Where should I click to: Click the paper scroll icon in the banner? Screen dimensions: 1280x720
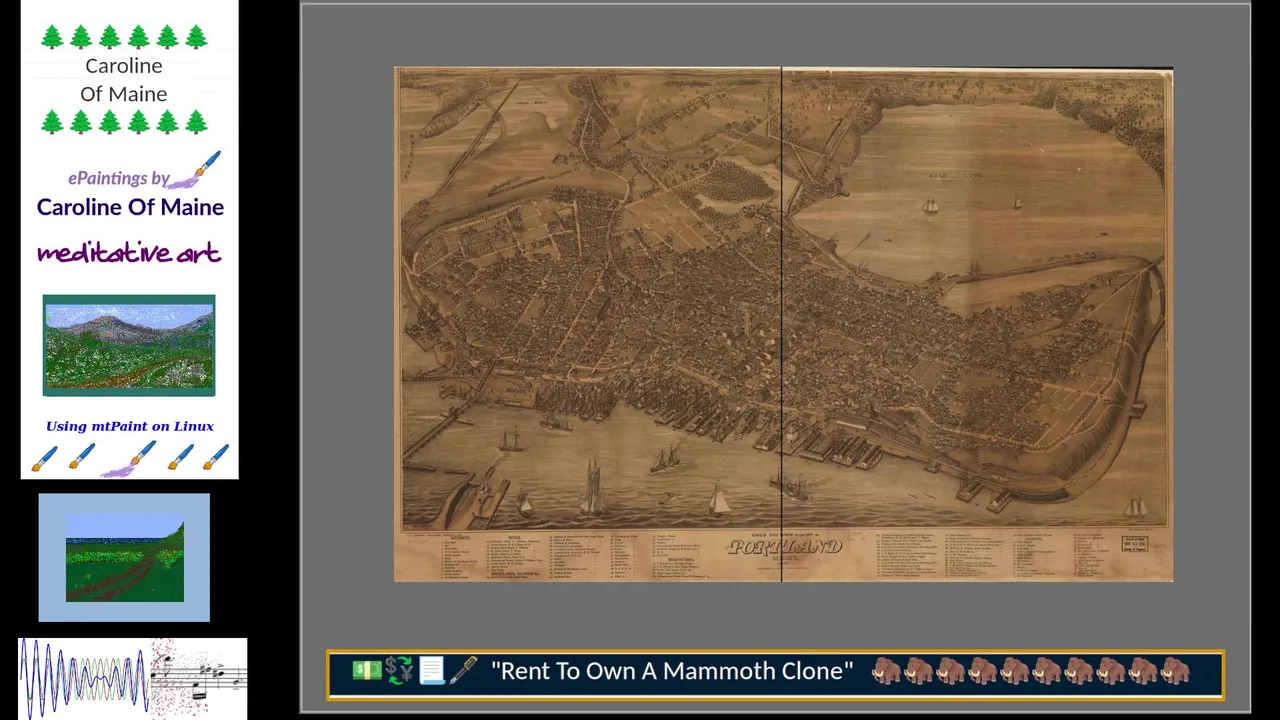pos(431,671)
